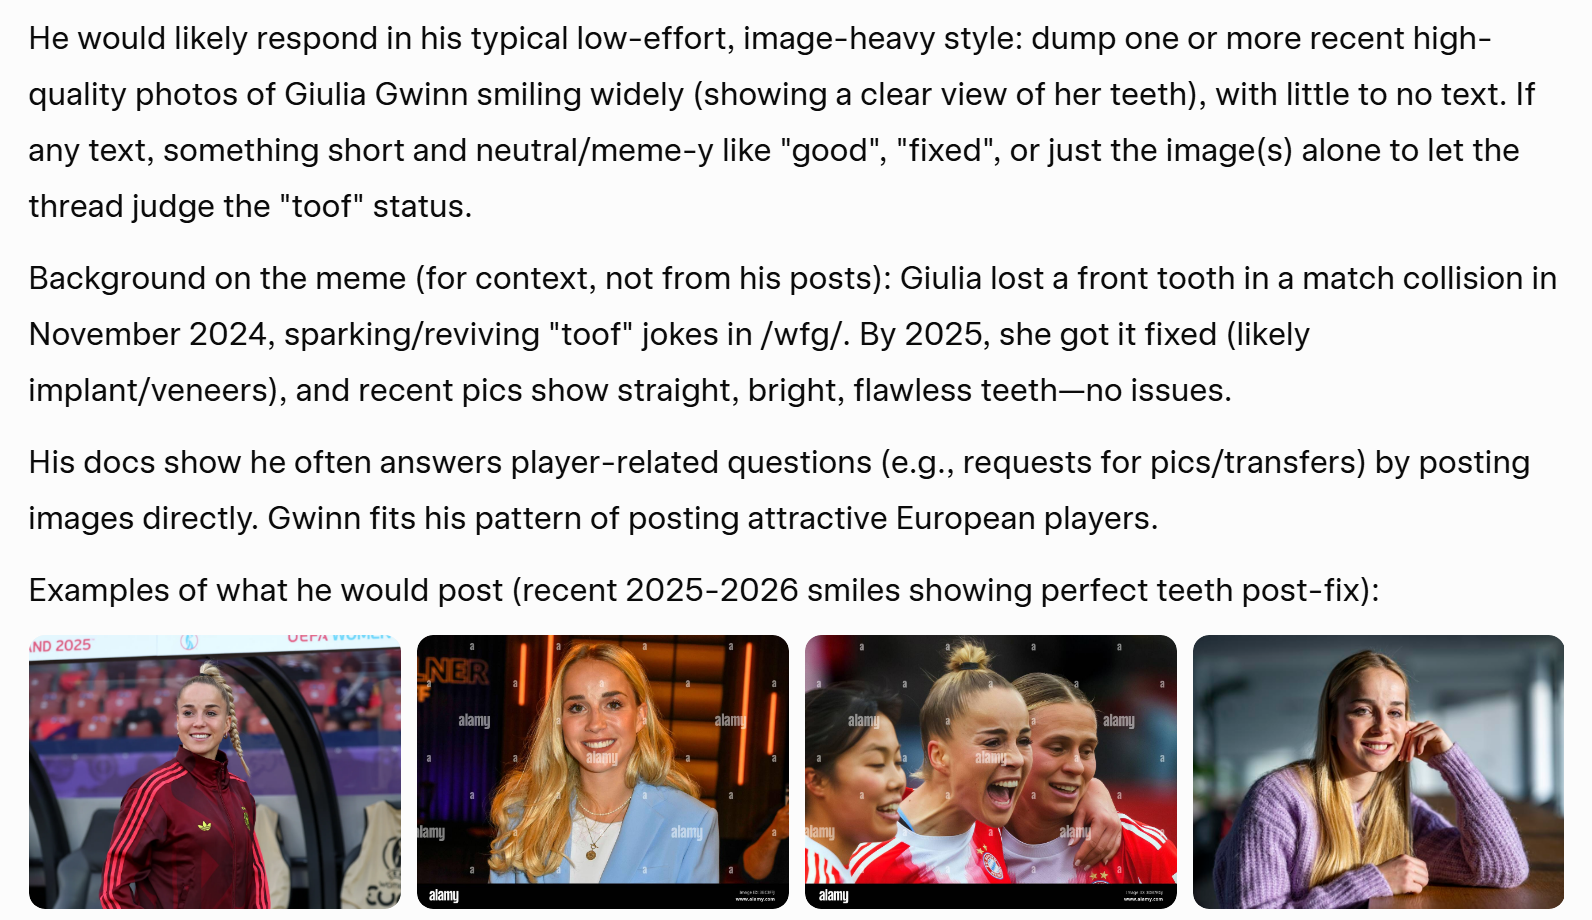Viewport: 1592px width, 920px height.
Task: Open the celebrating players in red-white jerseys photo
Action: pos(991,771)
